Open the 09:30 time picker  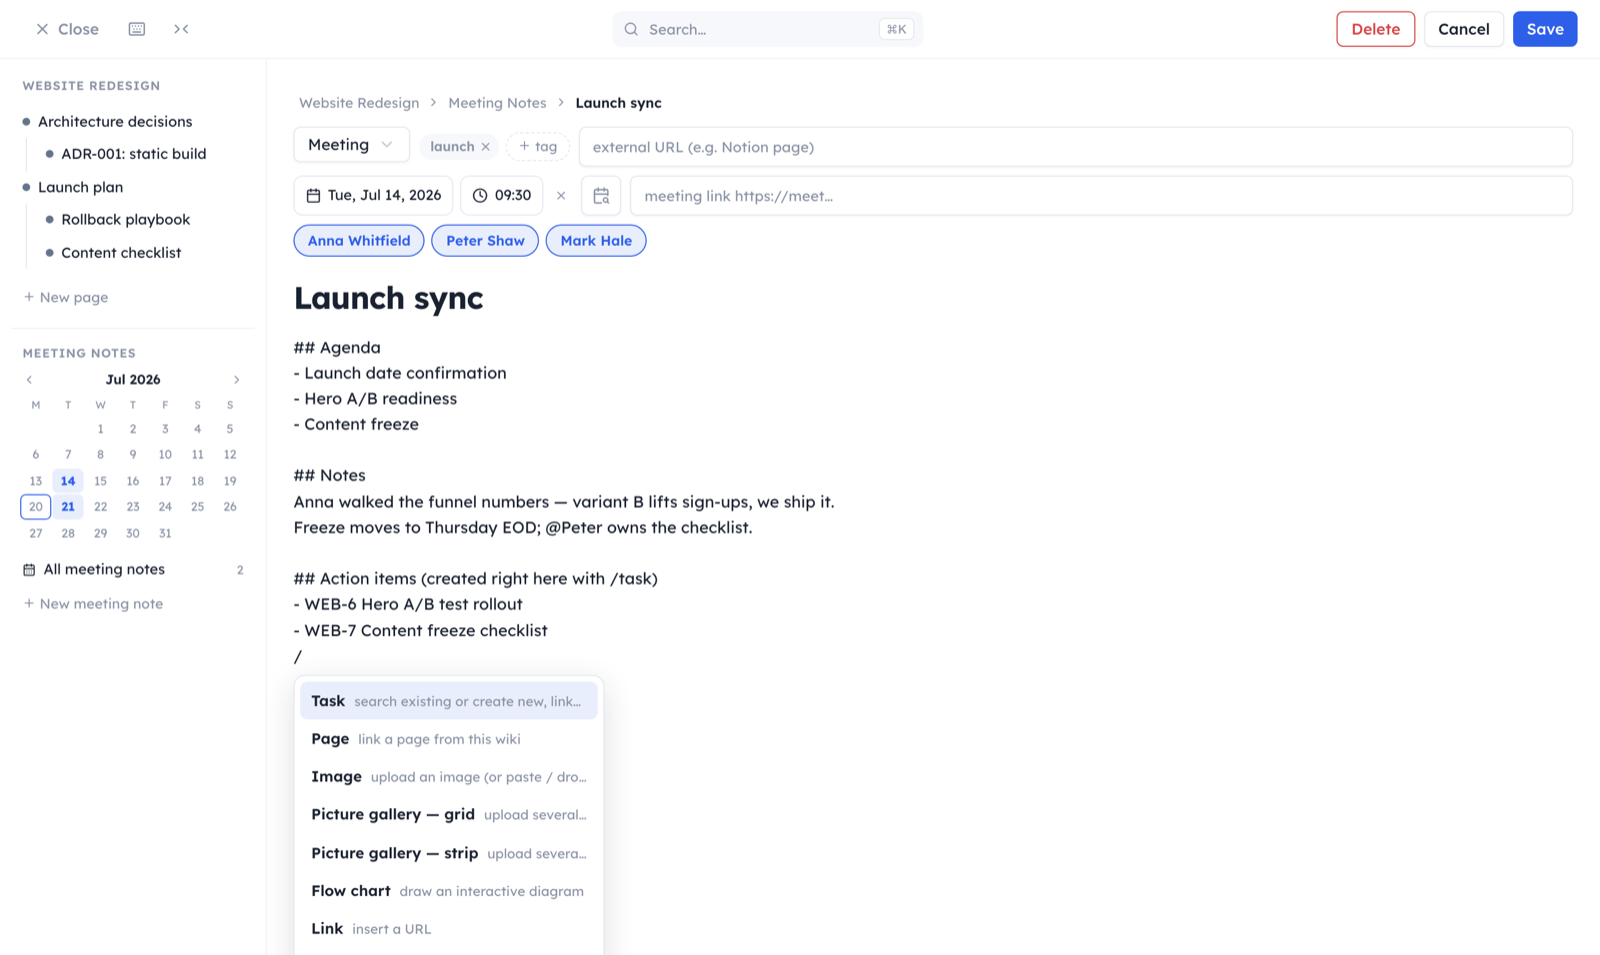(502, 196)
